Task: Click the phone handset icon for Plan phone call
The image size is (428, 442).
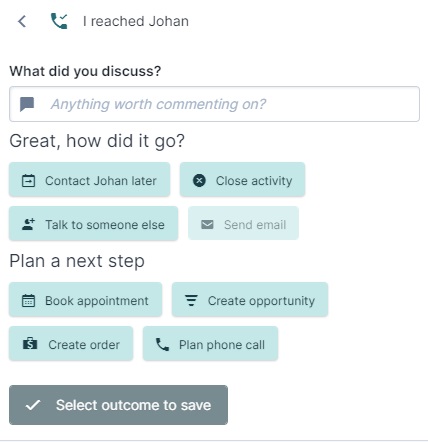Action: [x=162, y=344]
